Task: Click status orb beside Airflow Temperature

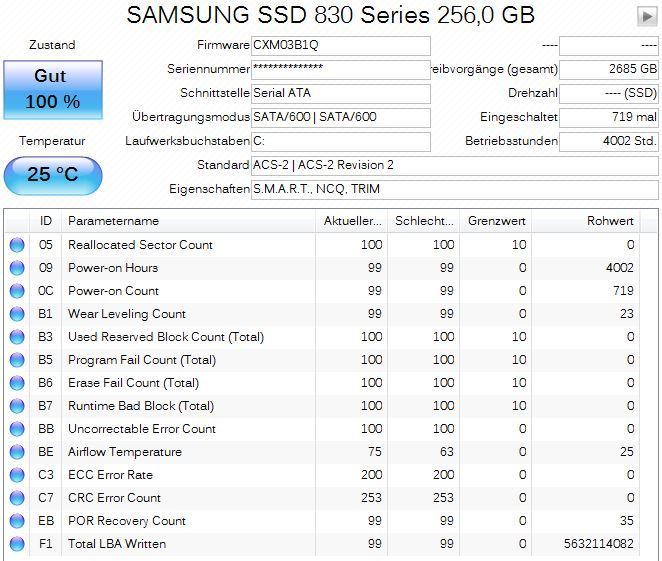Action: pyautogui.click(x=17, y=452)
